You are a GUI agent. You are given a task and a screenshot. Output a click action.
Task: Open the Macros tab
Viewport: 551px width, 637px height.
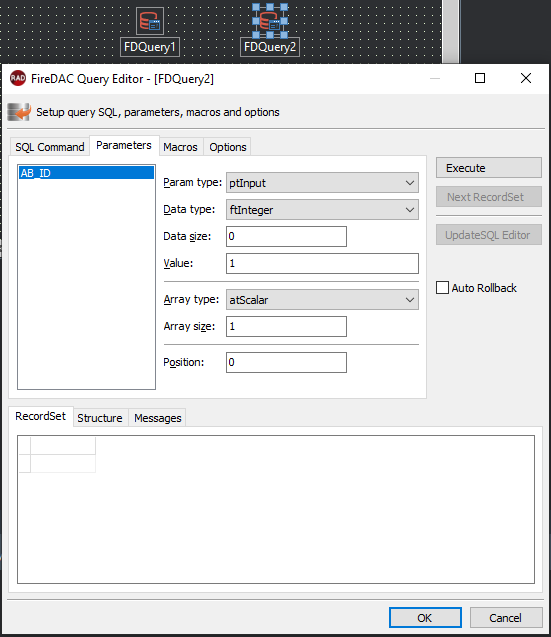coord(180,147)
